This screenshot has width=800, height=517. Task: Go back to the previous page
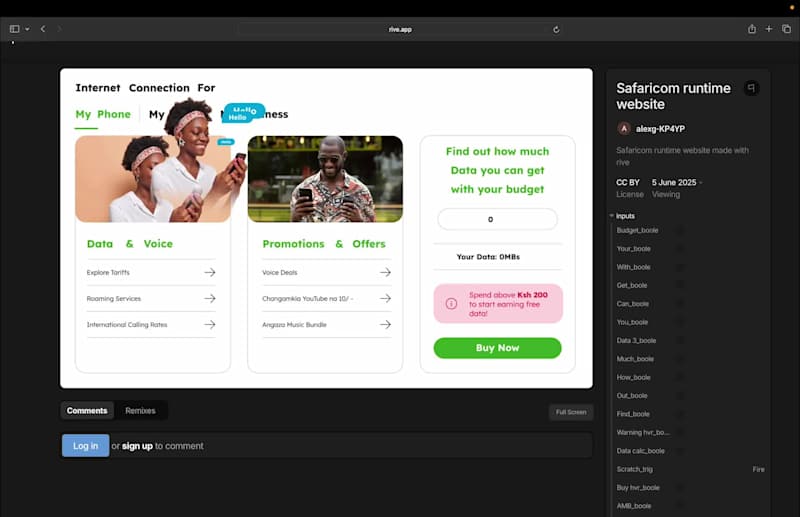pos(43,29)
